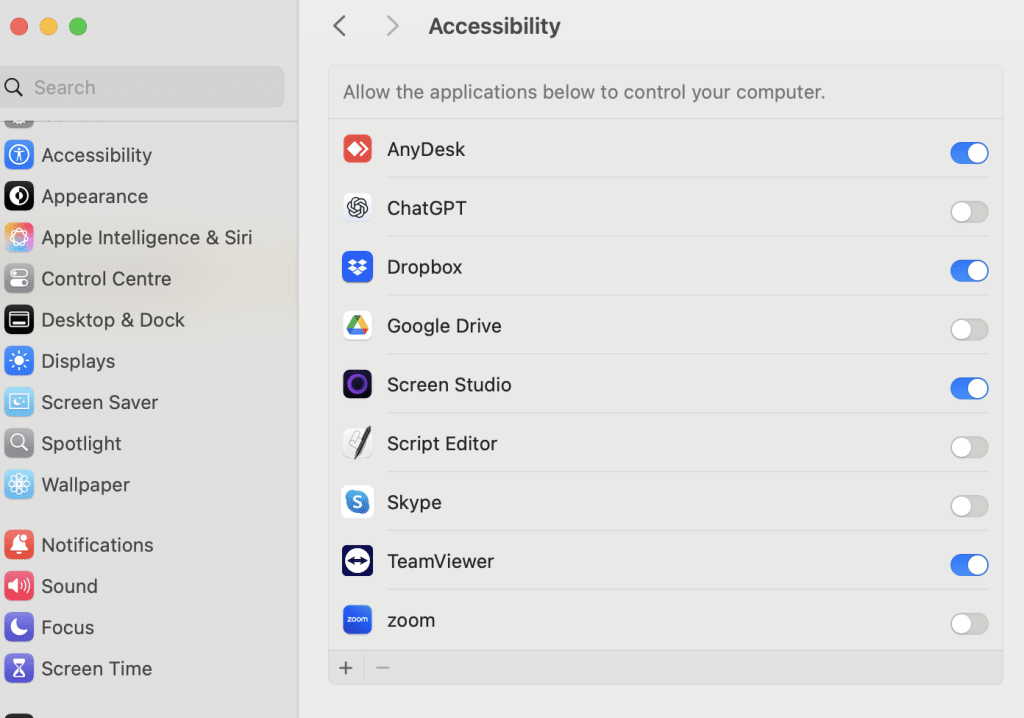Select Control Centre in the sidebar
Viewport: 1024px width, 718px height.
(106, 278)
